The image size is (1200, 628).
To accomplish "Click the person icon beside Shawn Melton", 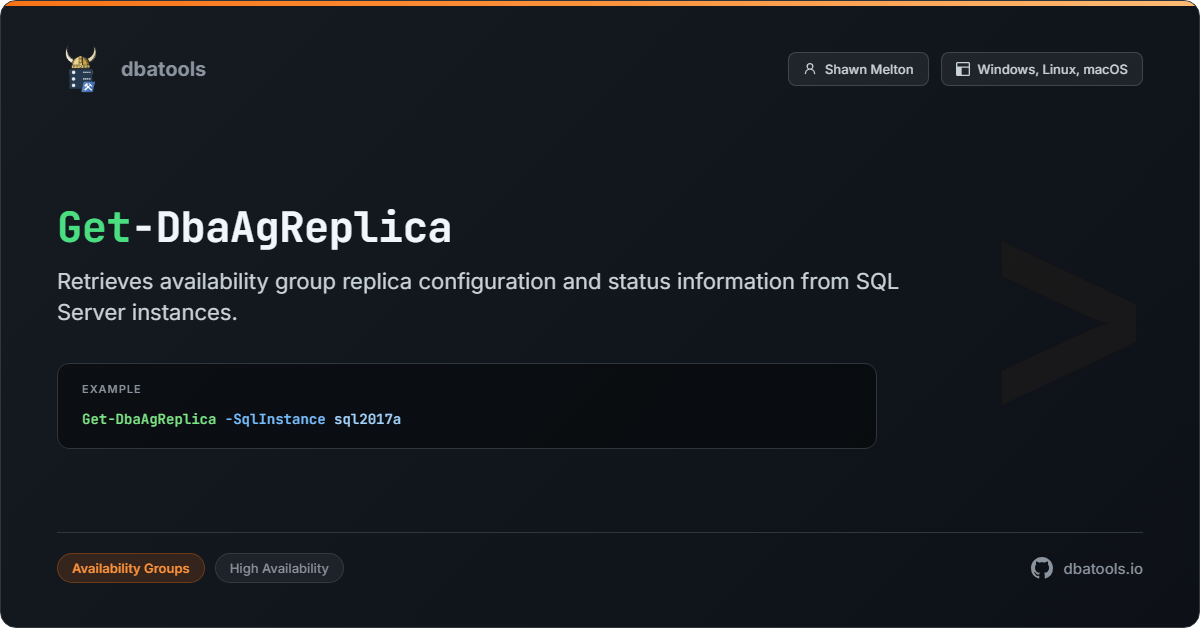I will (x=810, y=69).
